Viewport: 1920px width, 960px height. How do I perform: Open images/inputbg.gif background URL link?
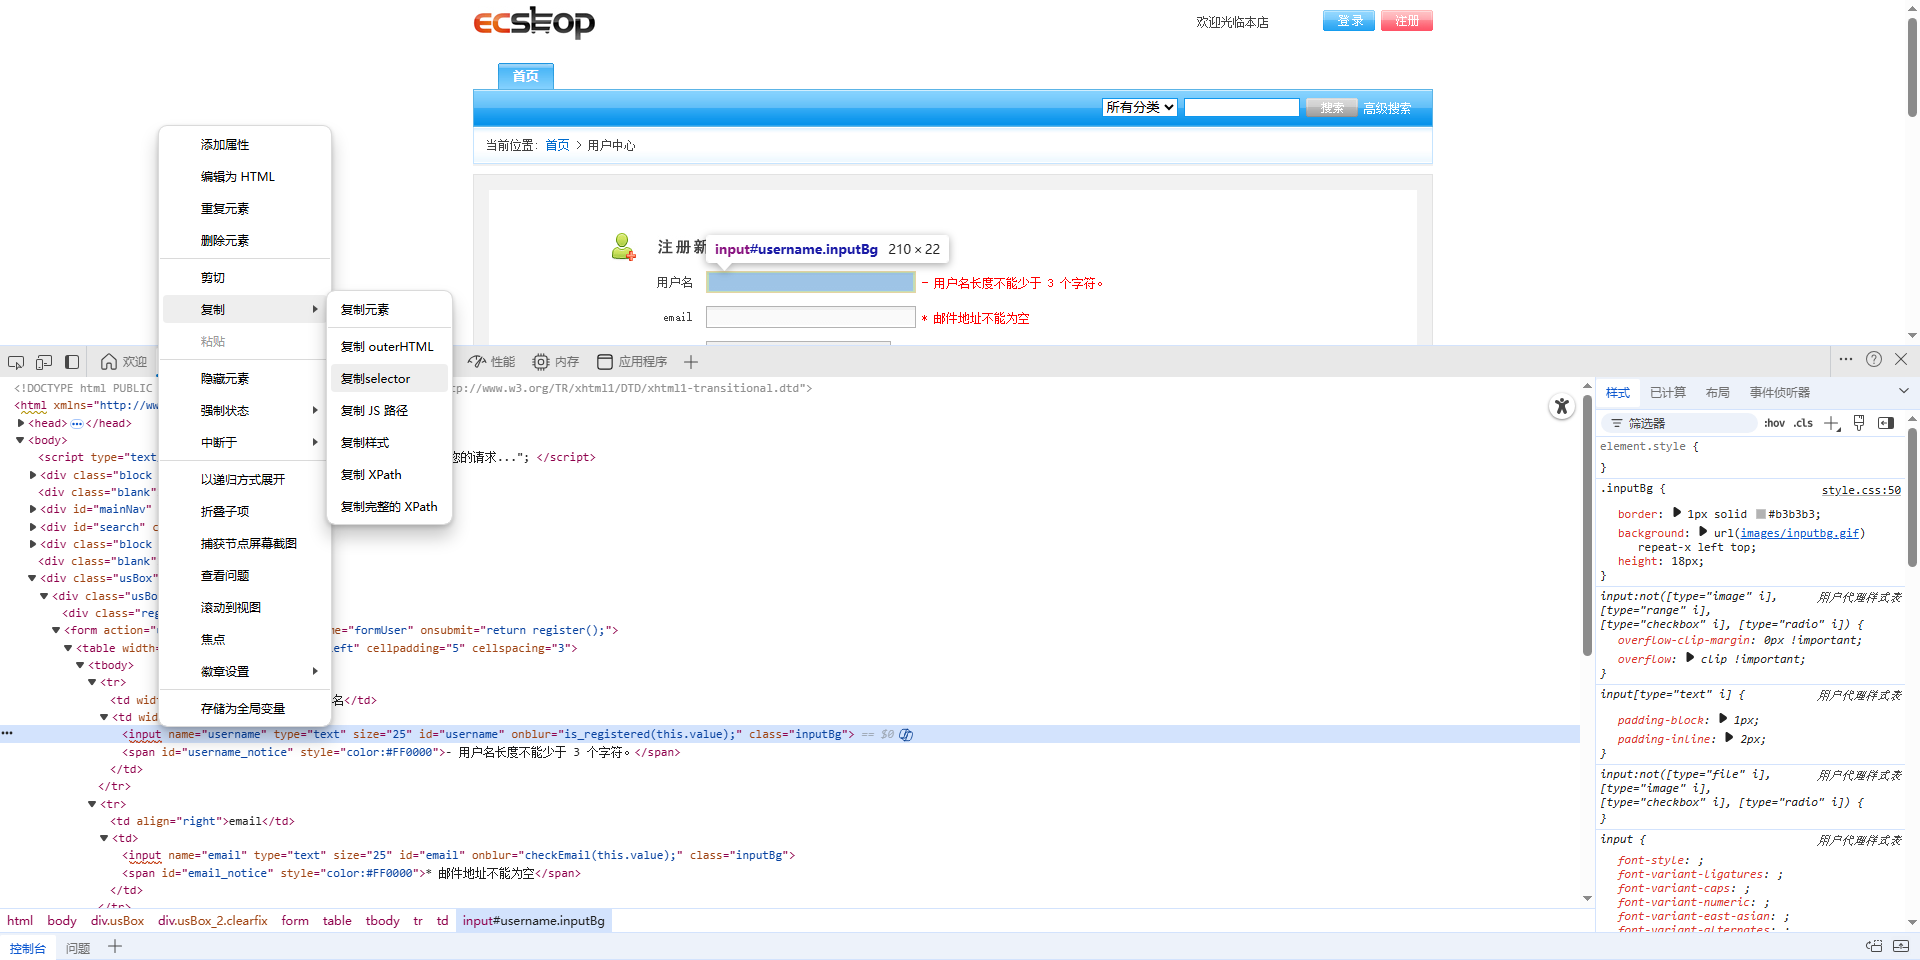point(1799,533)
